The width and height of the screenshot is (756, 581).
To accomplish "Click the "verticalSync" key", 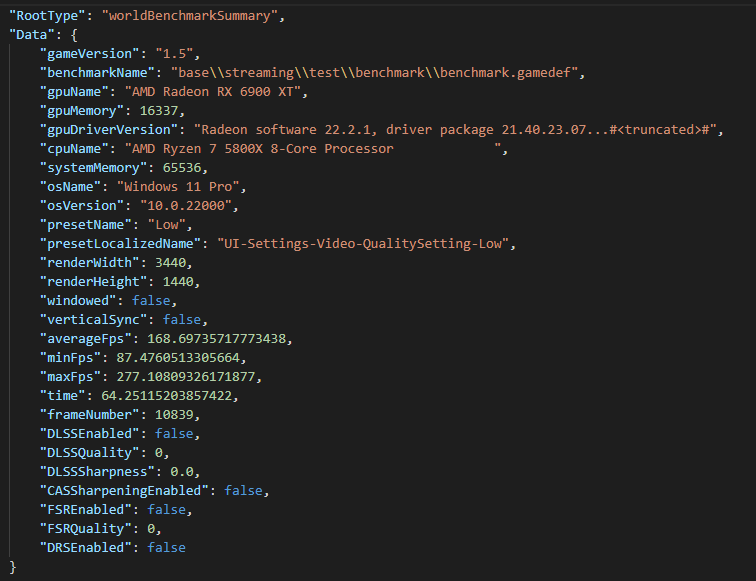I will click(94, 320).
